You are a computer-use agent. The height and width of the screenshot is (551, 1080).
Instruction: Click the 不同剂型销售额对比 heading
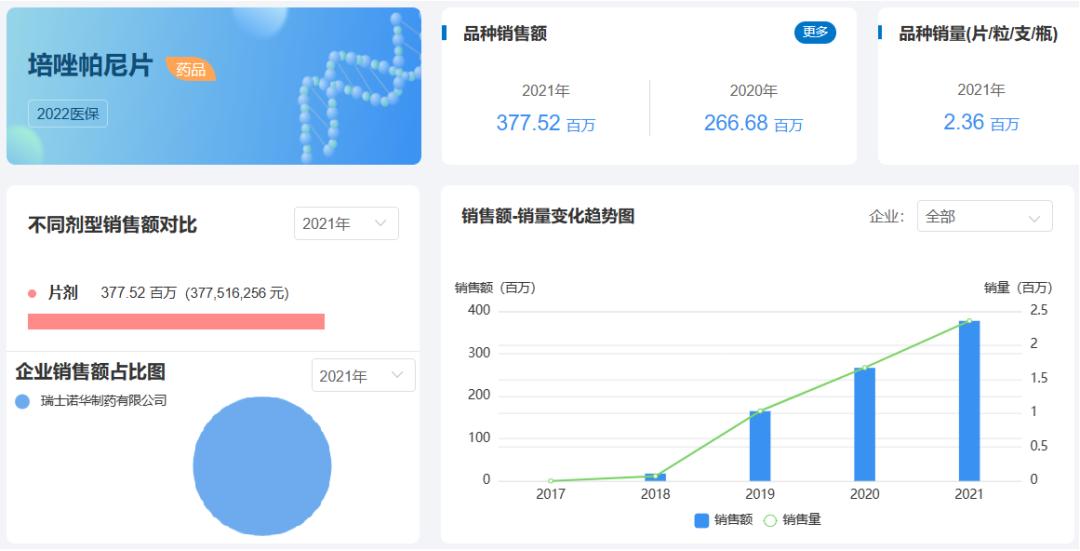click(x=112, y=225)
